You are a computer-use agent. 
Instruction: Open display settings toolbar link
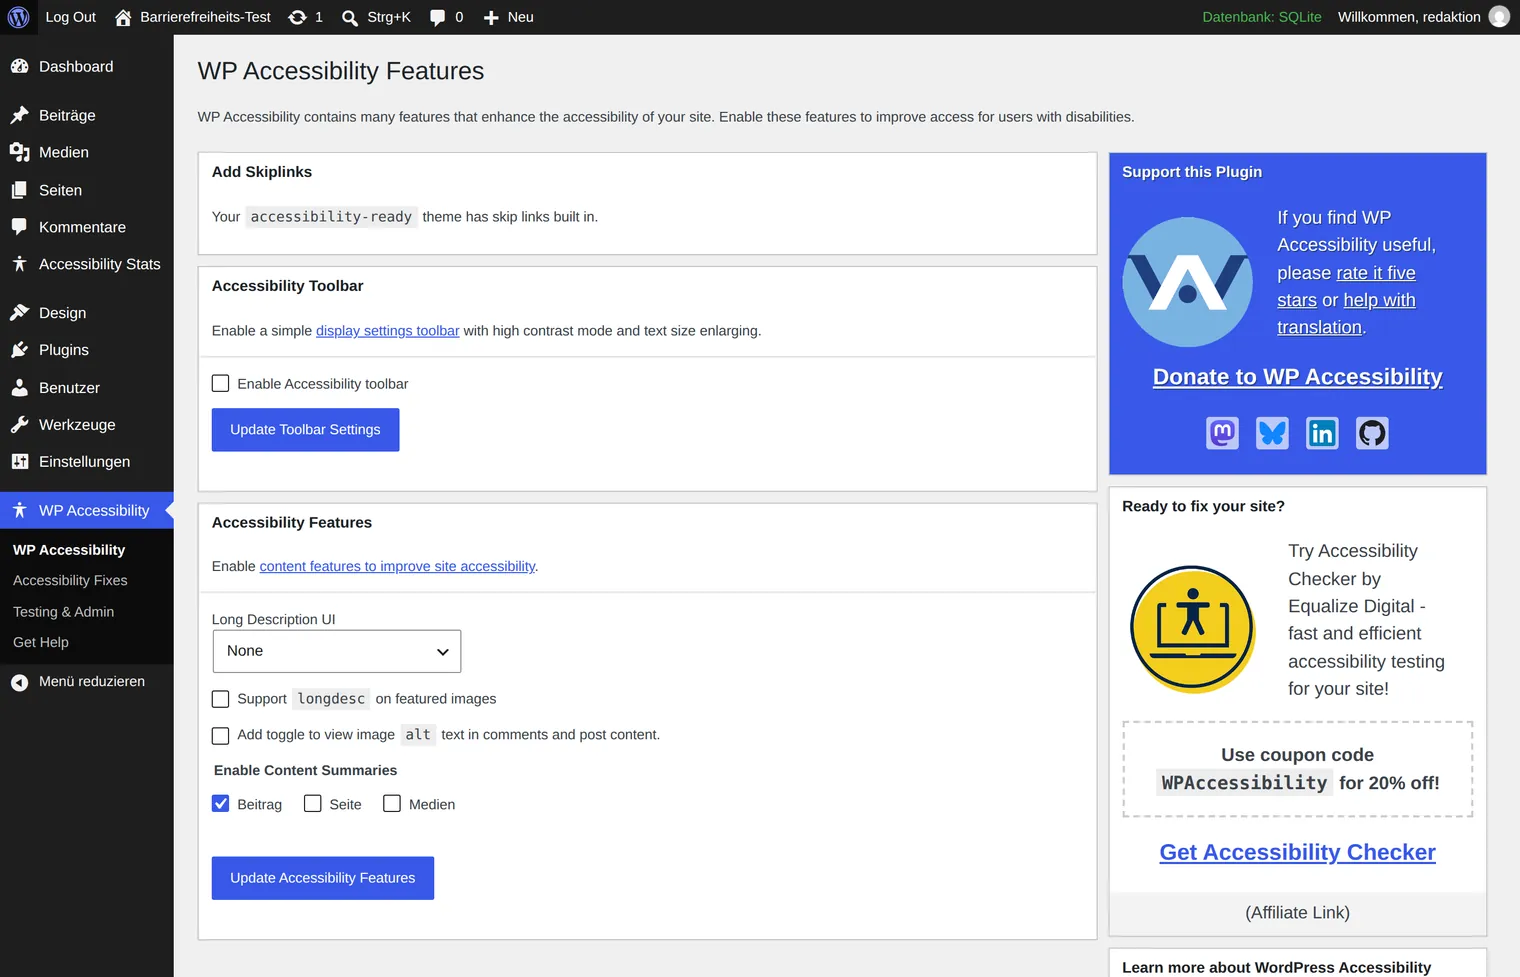pos(388,331)
